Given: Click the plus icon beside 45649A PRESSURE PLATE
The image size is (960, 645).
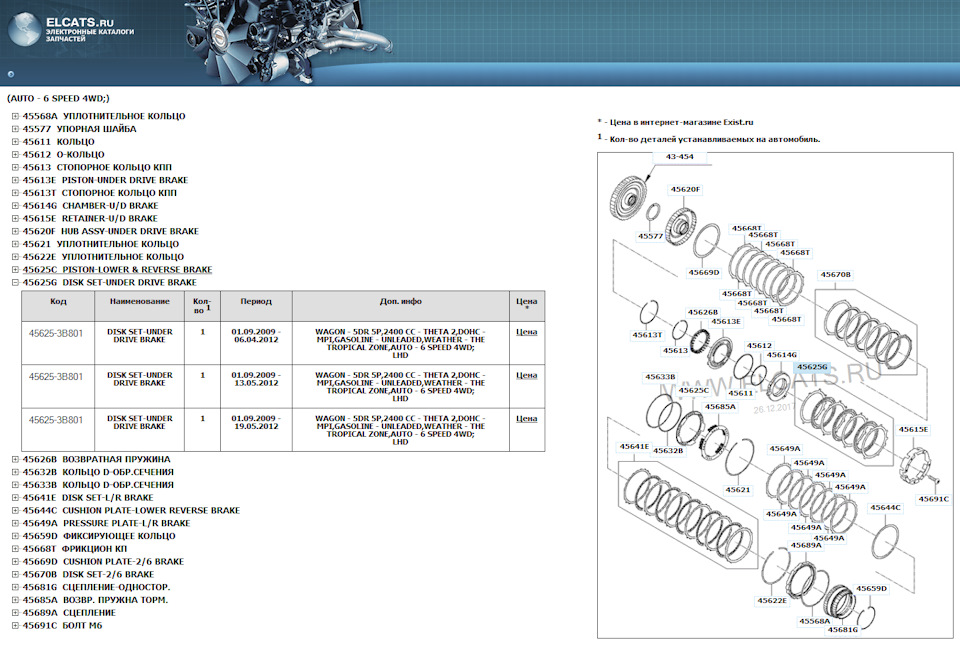Looking at the screenshot, I should coord(15,523).
